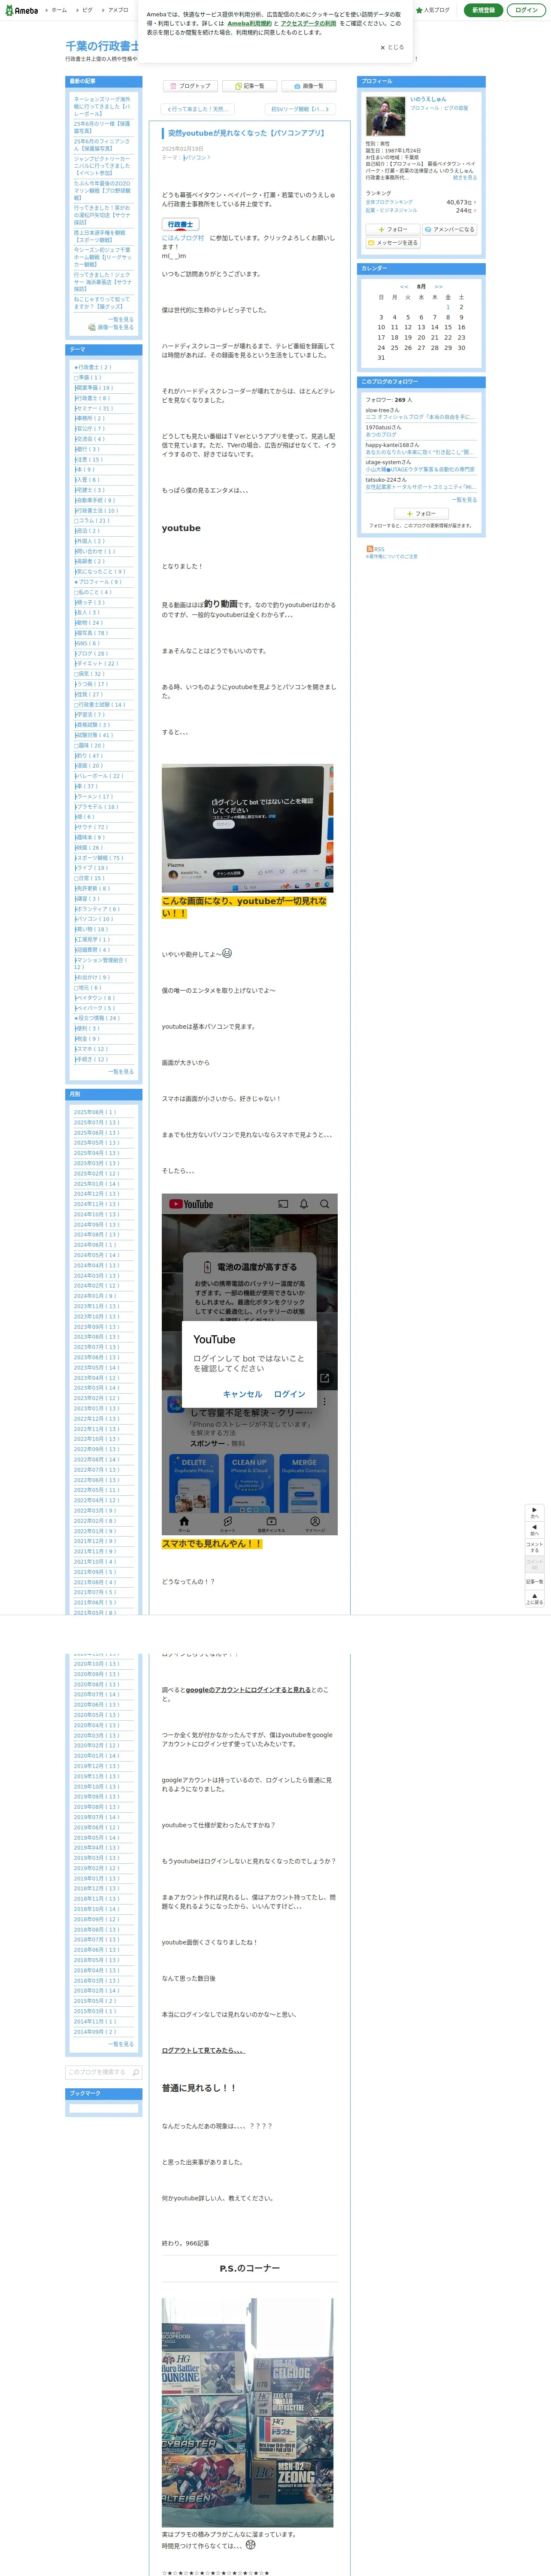Open theme list 一覧を見る link

point(121,1072)
